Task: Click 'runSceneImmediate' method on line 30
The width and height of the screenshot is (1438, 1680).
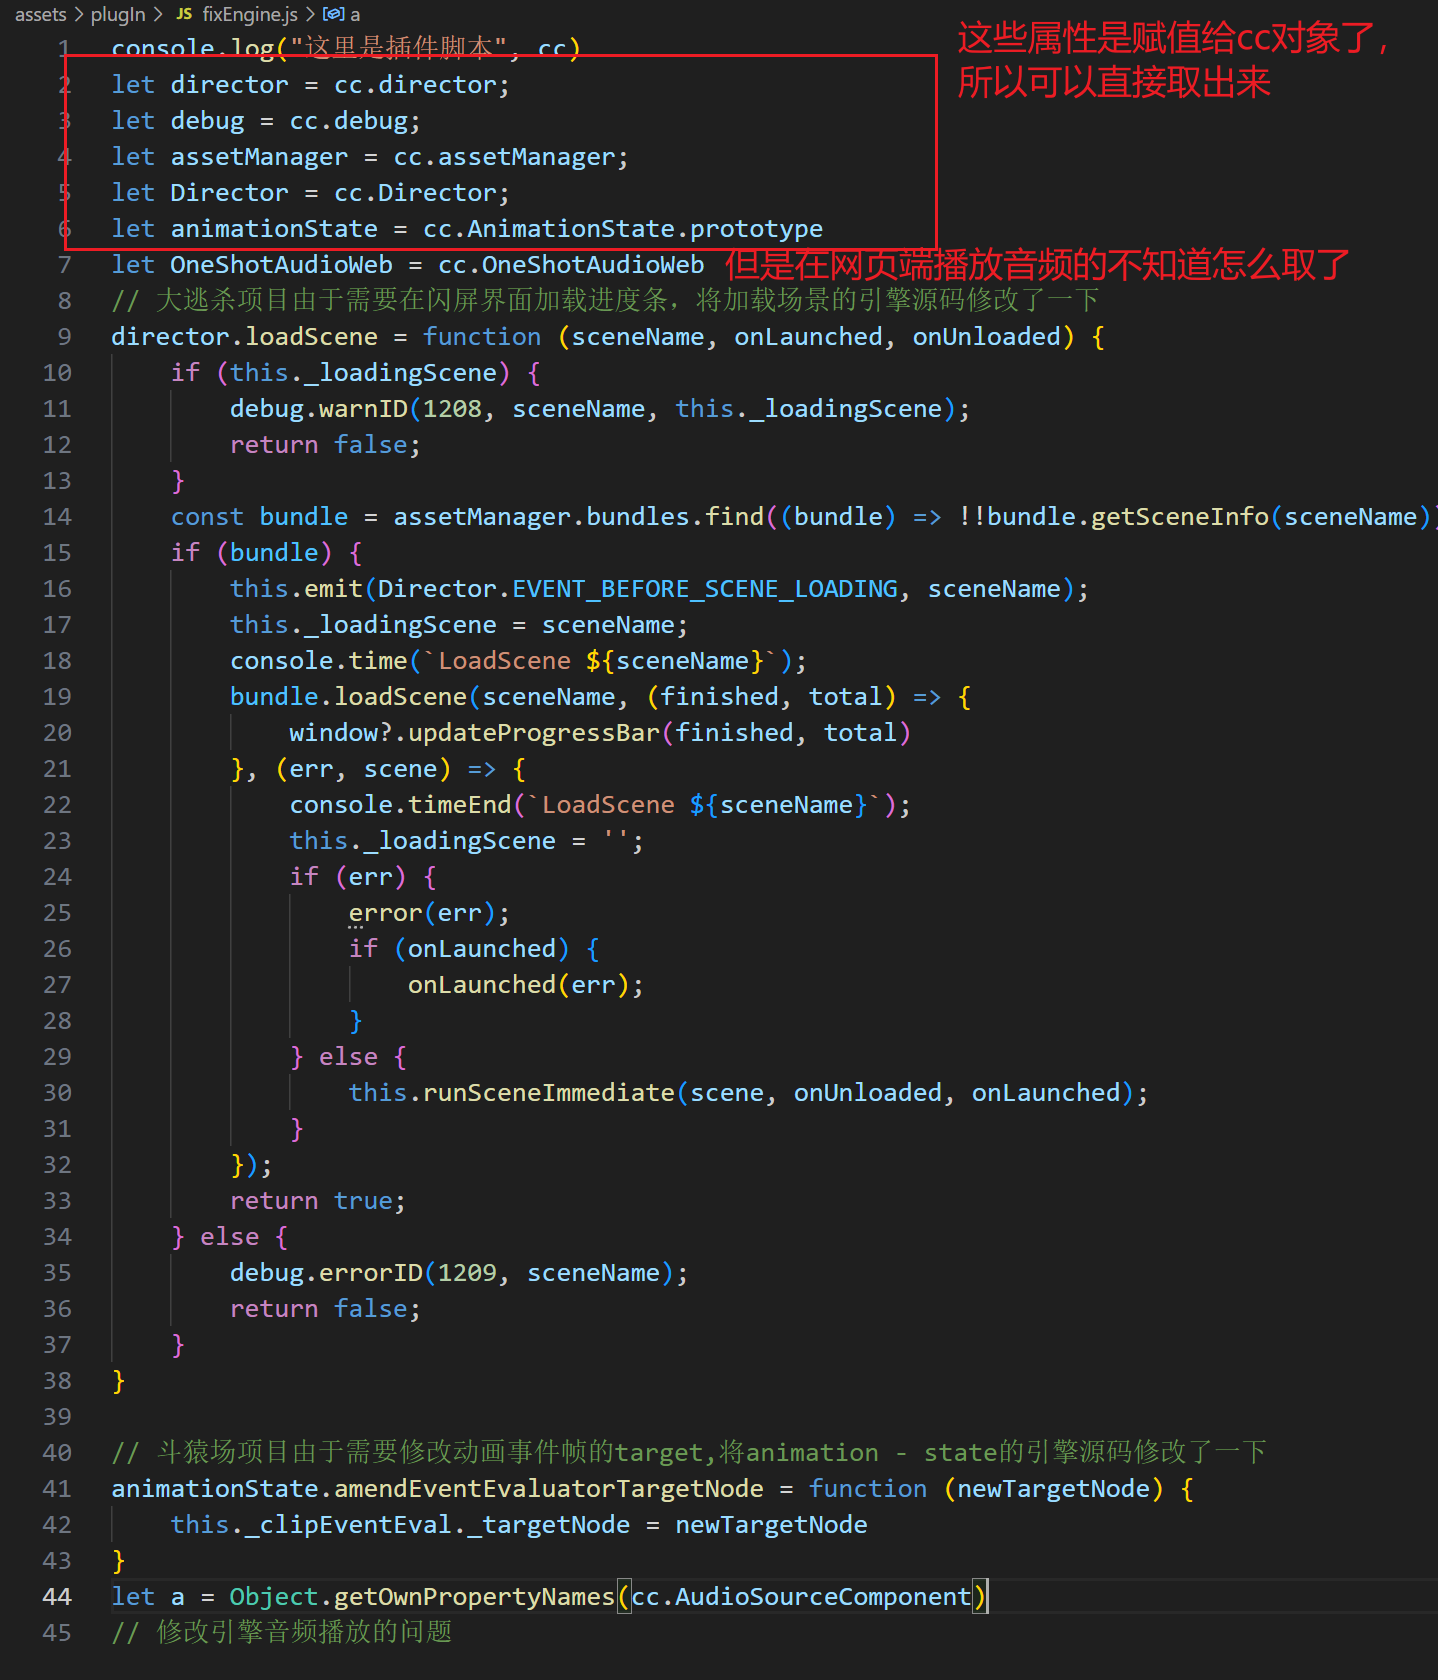Action: click(x=549, y=1093)
